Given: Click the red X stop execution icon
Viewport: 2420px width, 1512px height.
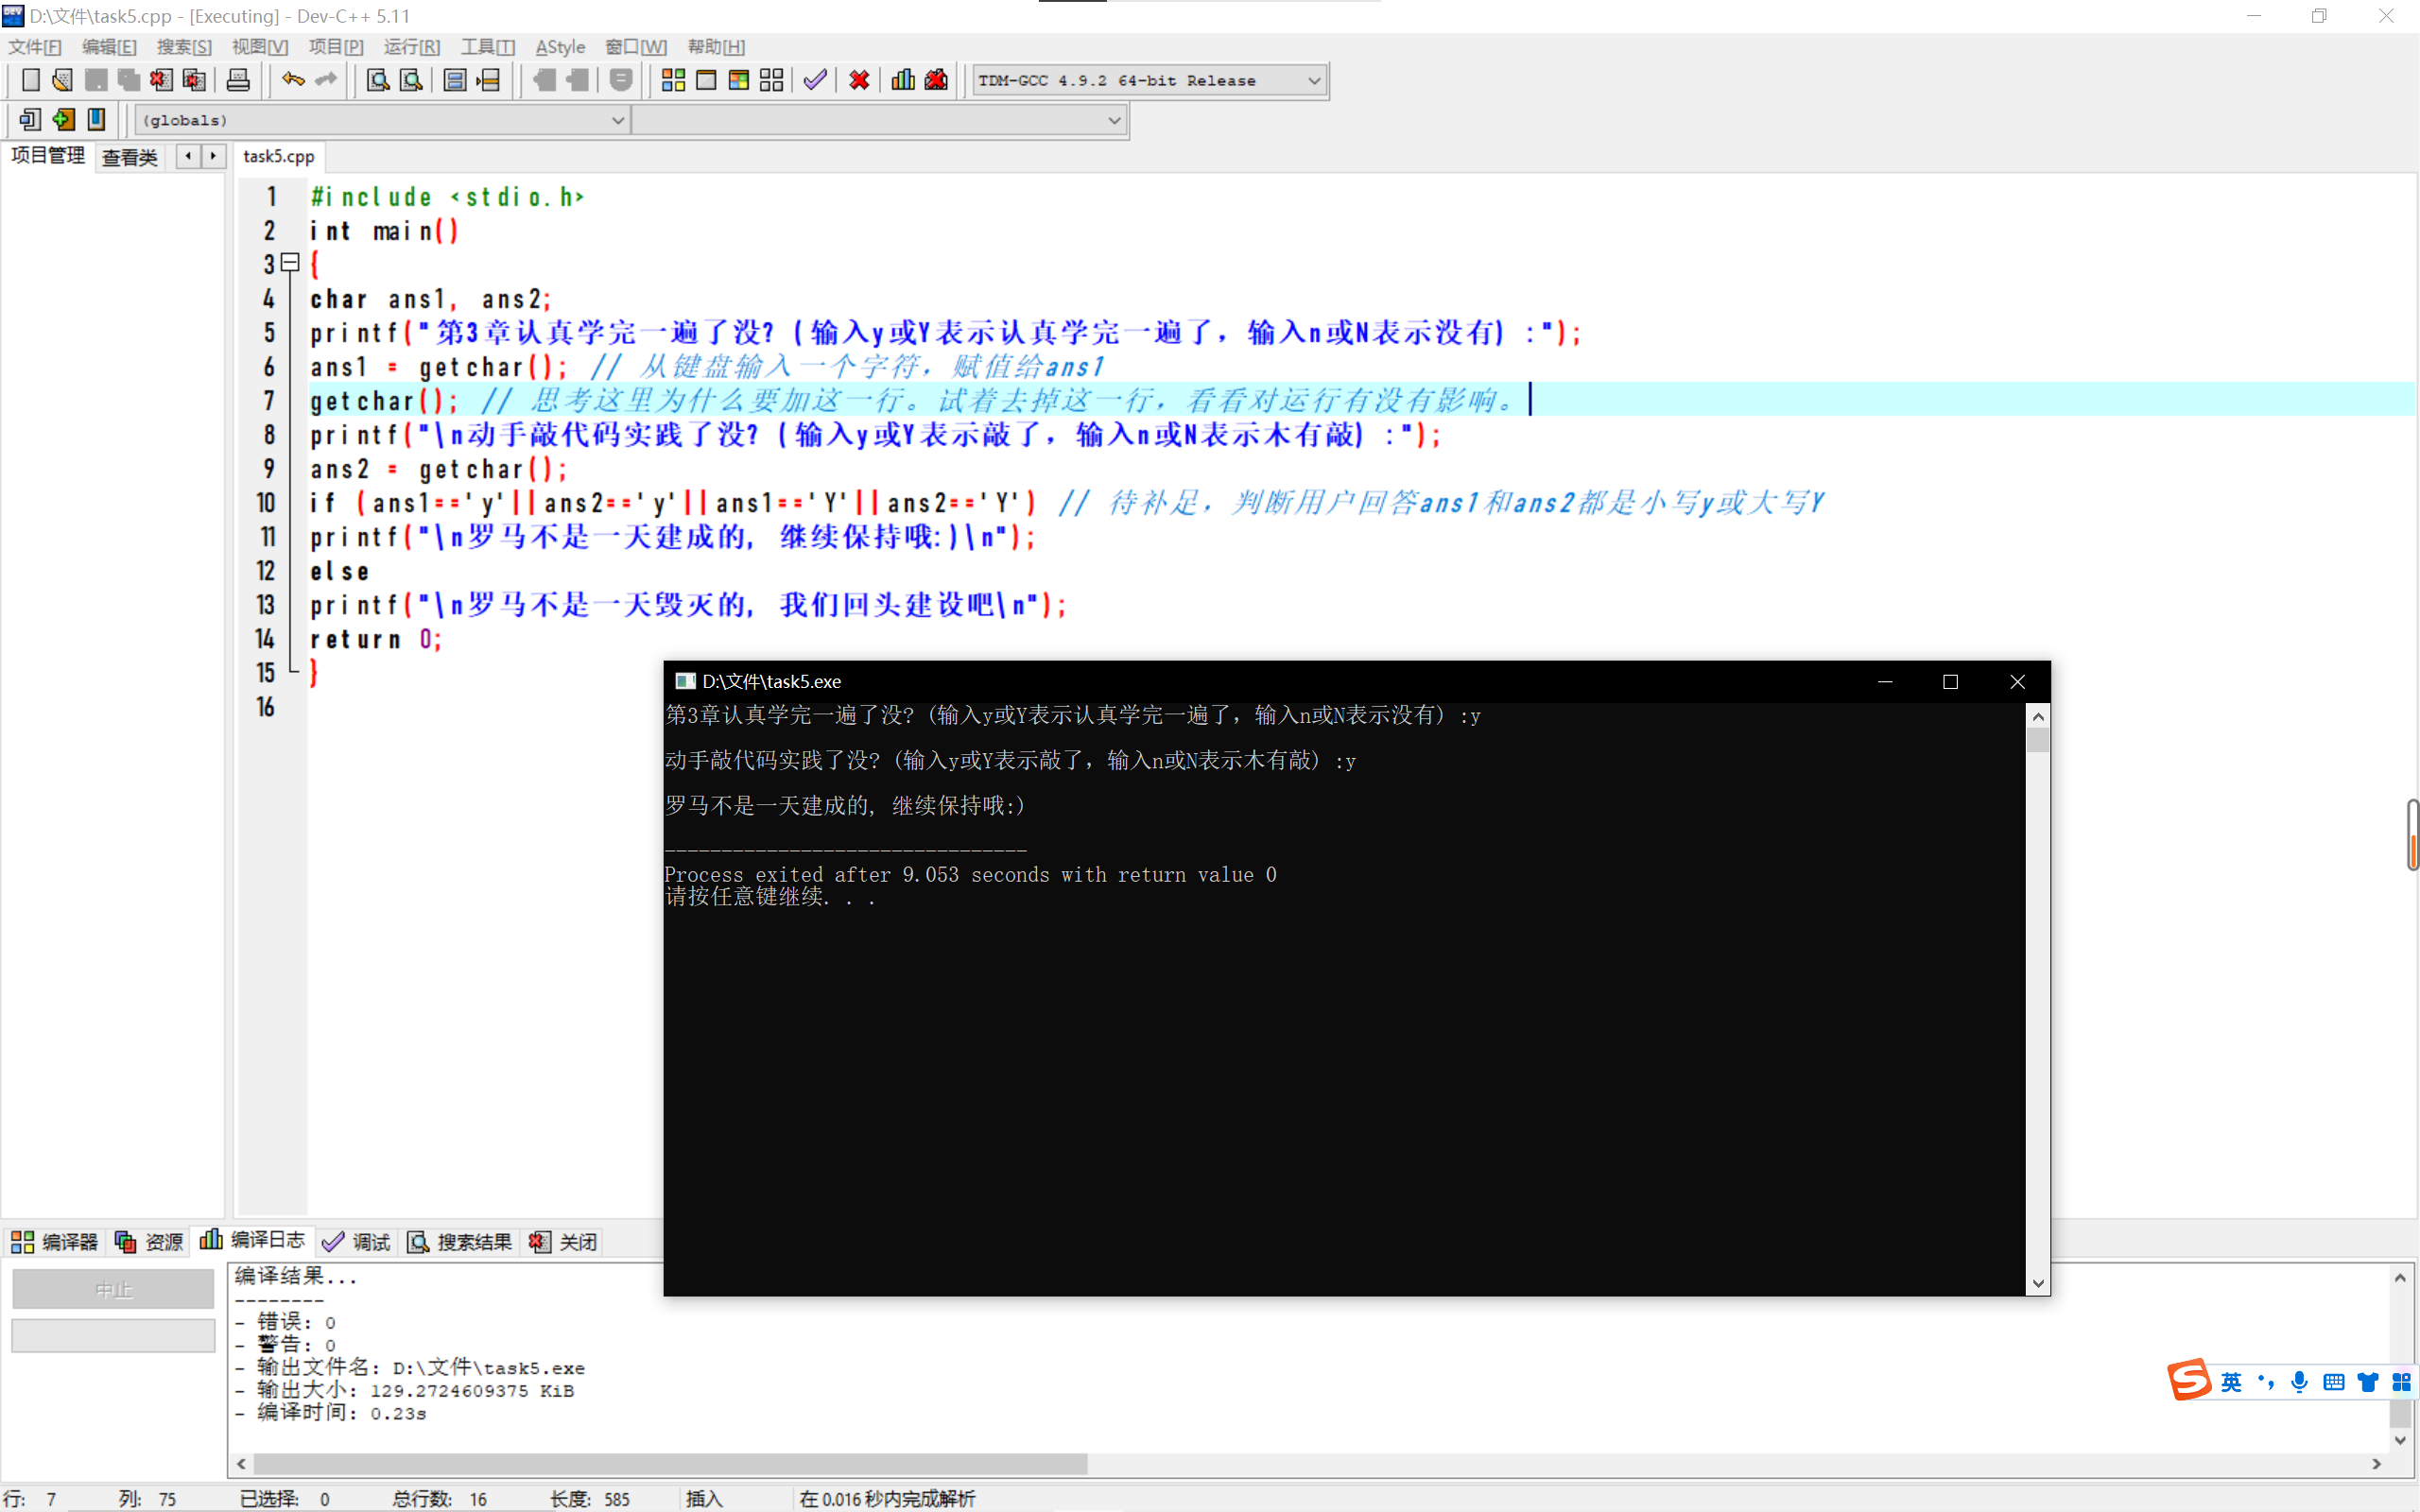Looking at the screenshot, I should pos(859,80).
